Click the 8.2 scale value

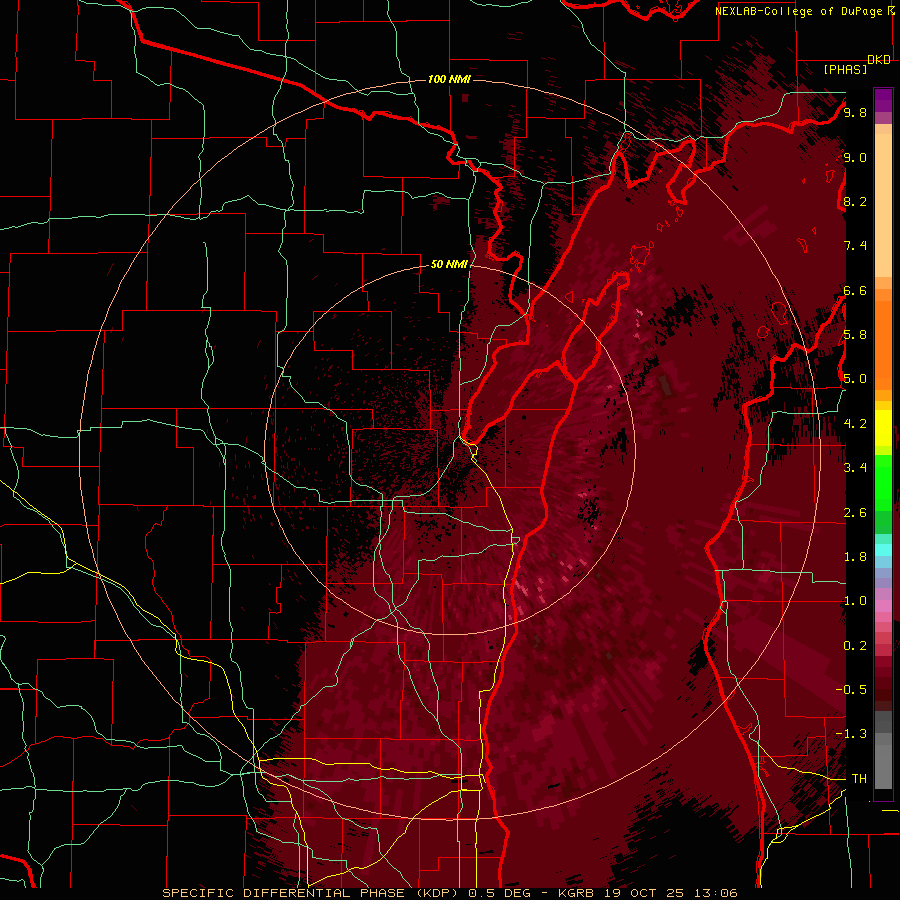click(x=855, y=201)
